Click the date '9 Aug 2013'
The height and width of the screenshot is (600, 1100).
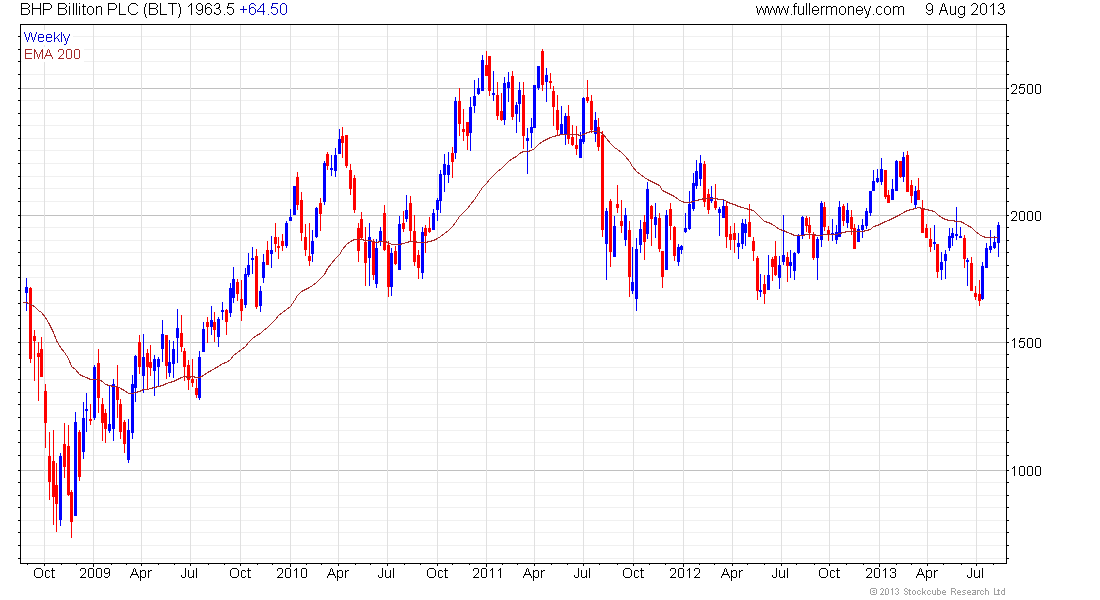[x=965, y=10]
